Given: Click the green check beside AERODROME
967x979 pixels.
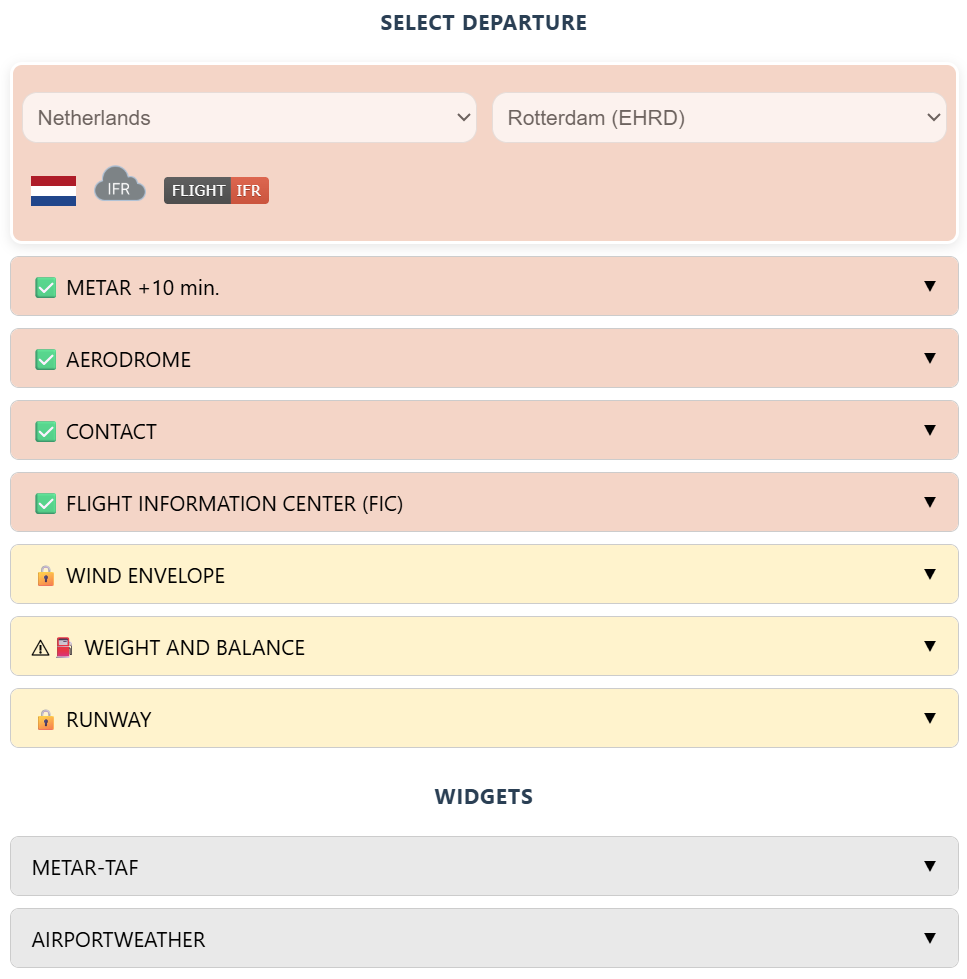Looking at the screenshot, I should pyautogui.click(x=45, y=360).
